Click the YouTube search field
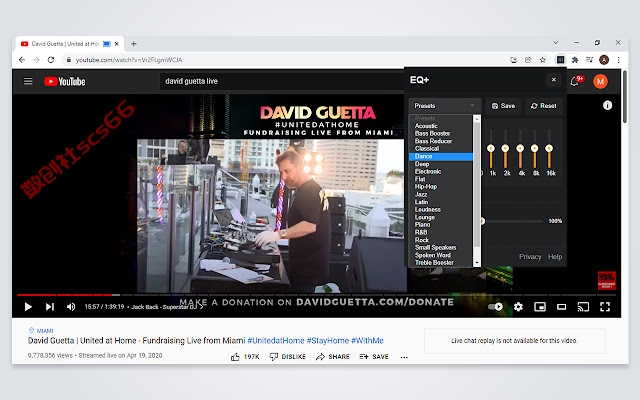This screenshot has width=640, height=400. tap(282, 81)
